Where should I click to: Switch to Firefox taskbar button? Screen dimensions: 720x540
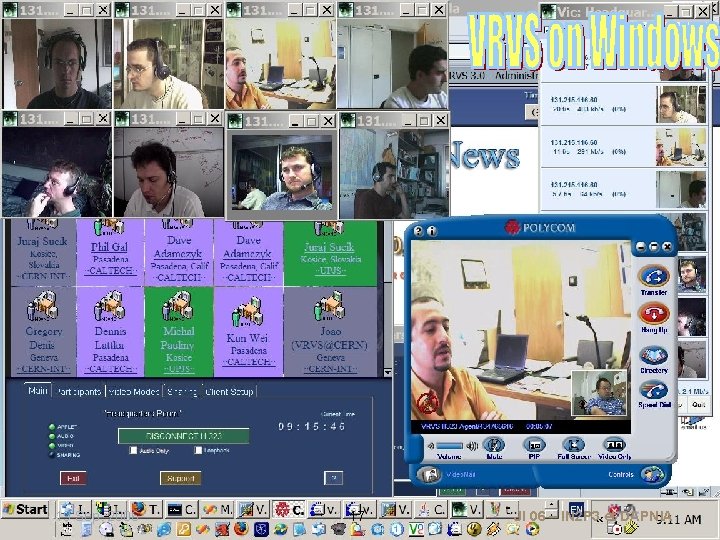pyautogui.click(x=145, y=509)
